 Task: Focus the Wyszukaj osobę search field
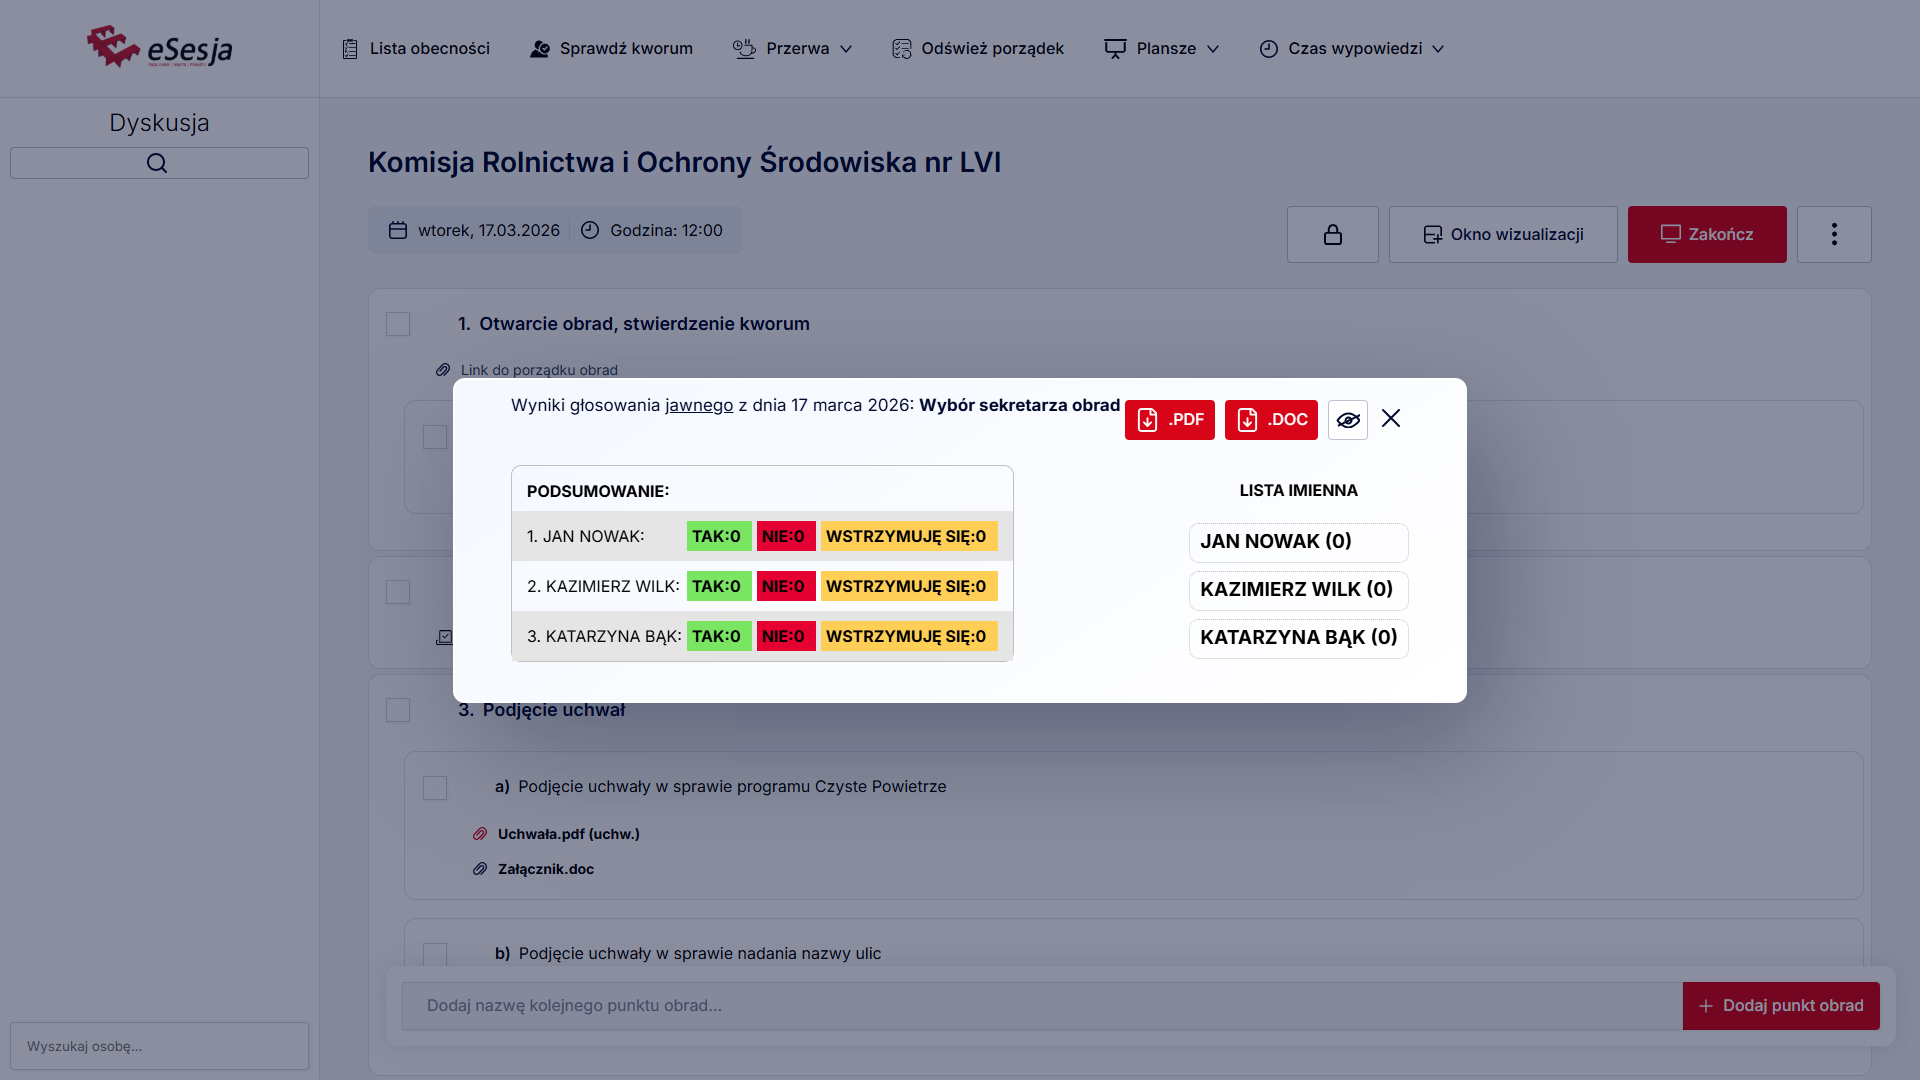point(159,1046)
